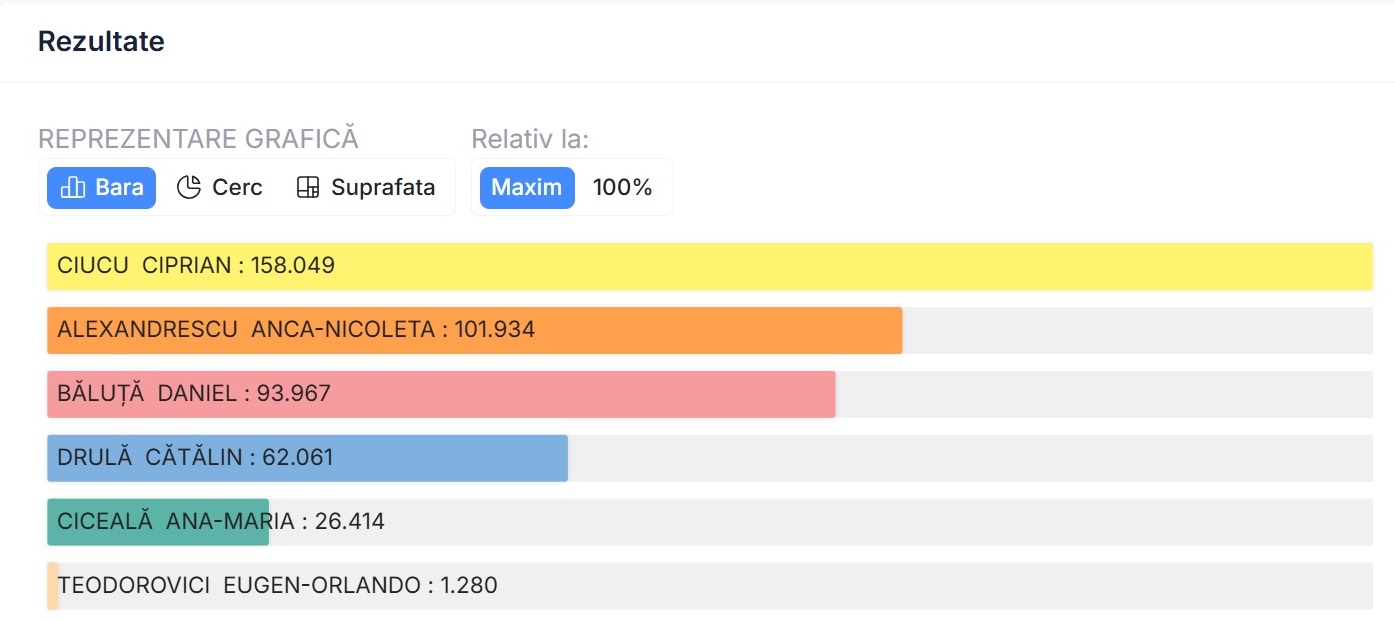Screen dimensions: 1395x621
Task: Click the bar chart icon in Bara
Action: pos(72,187)
